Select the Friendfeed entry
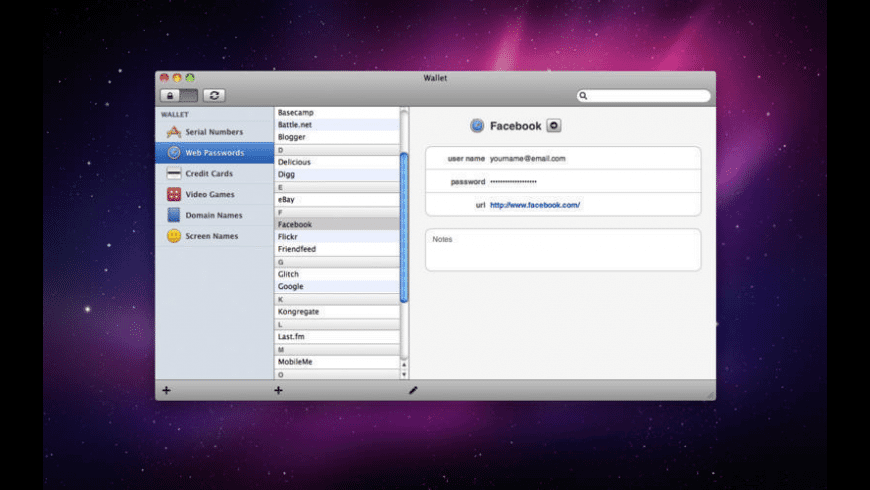The height and width of the screenshot is (490, 870). pos(337,249)
